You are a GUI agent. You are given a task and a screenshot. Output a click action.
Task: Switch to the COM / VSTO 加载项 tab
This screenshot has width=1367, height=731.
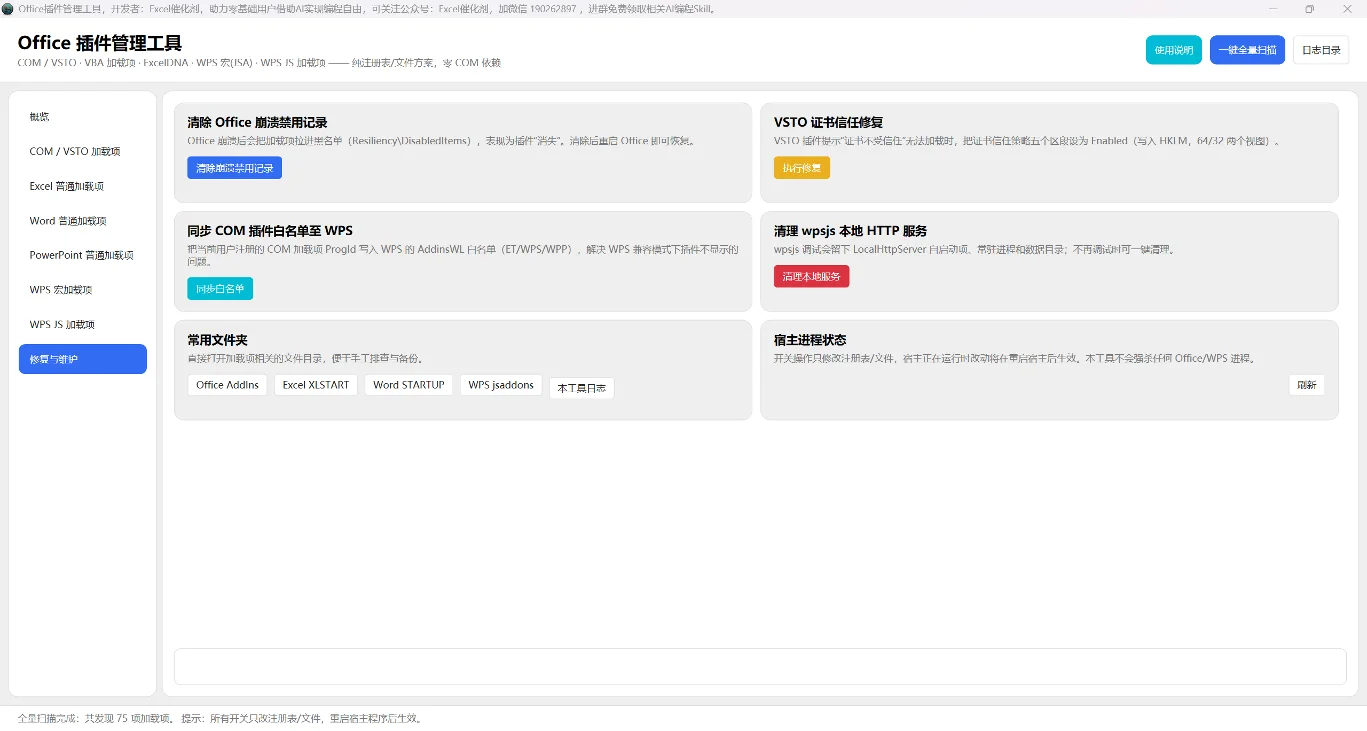click(83, 152)
